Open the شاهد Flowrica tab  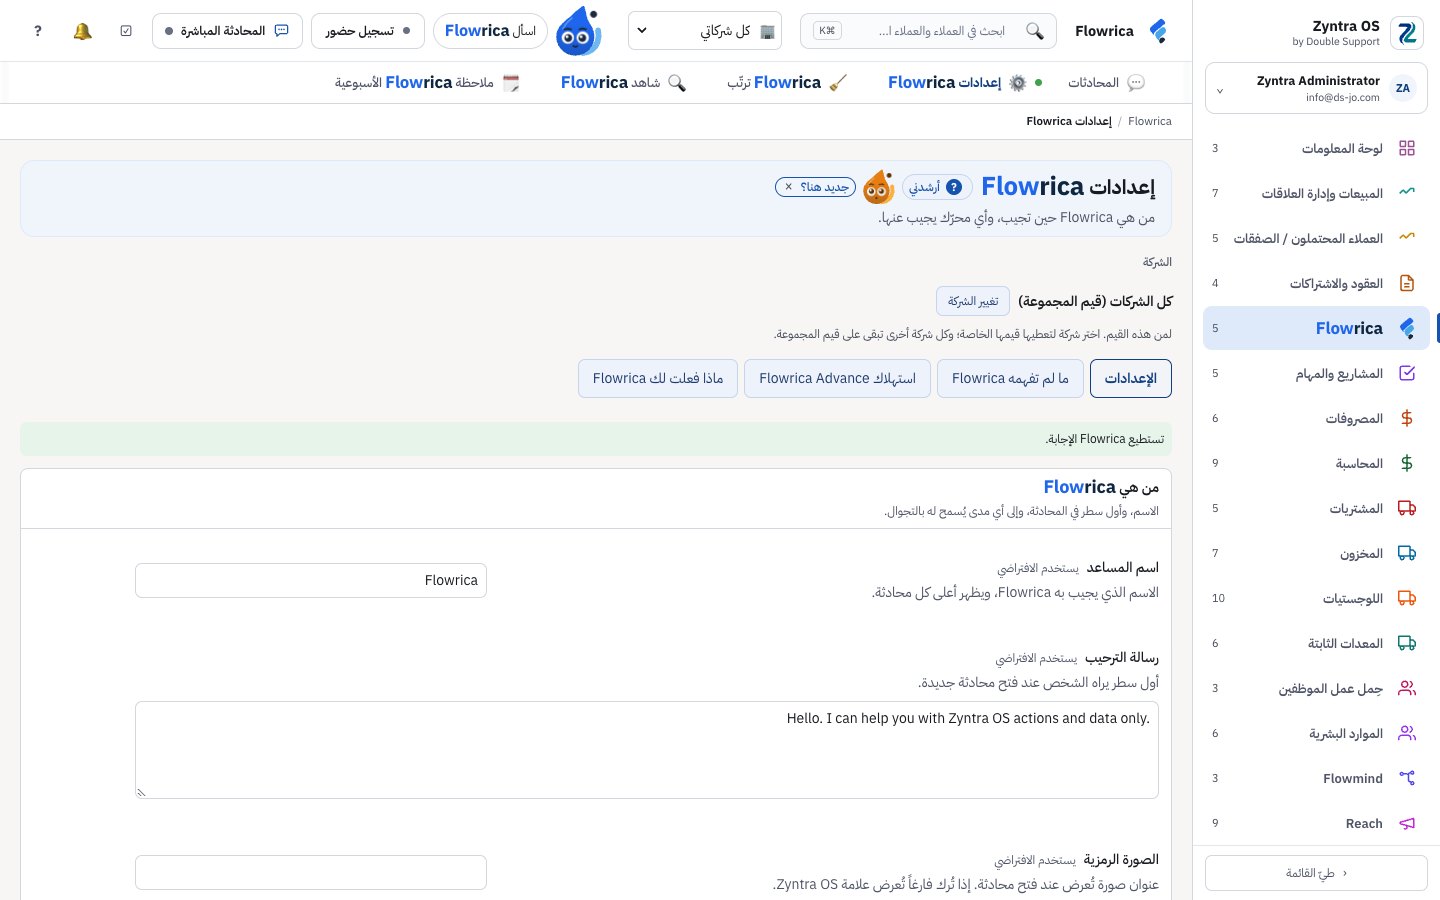tap(623, 82)
